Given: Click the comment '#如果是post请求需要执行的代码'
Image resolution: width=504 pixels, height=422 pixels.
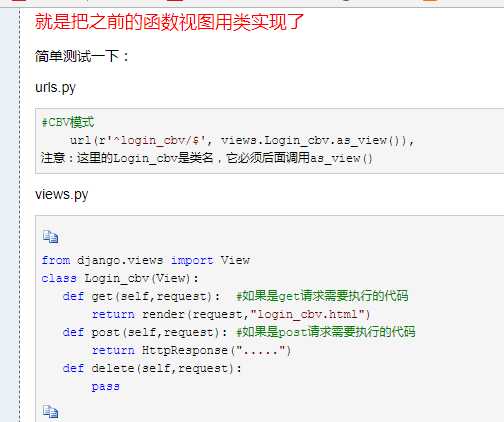Looking at the screenshot, I should click(x=326, y=332).
